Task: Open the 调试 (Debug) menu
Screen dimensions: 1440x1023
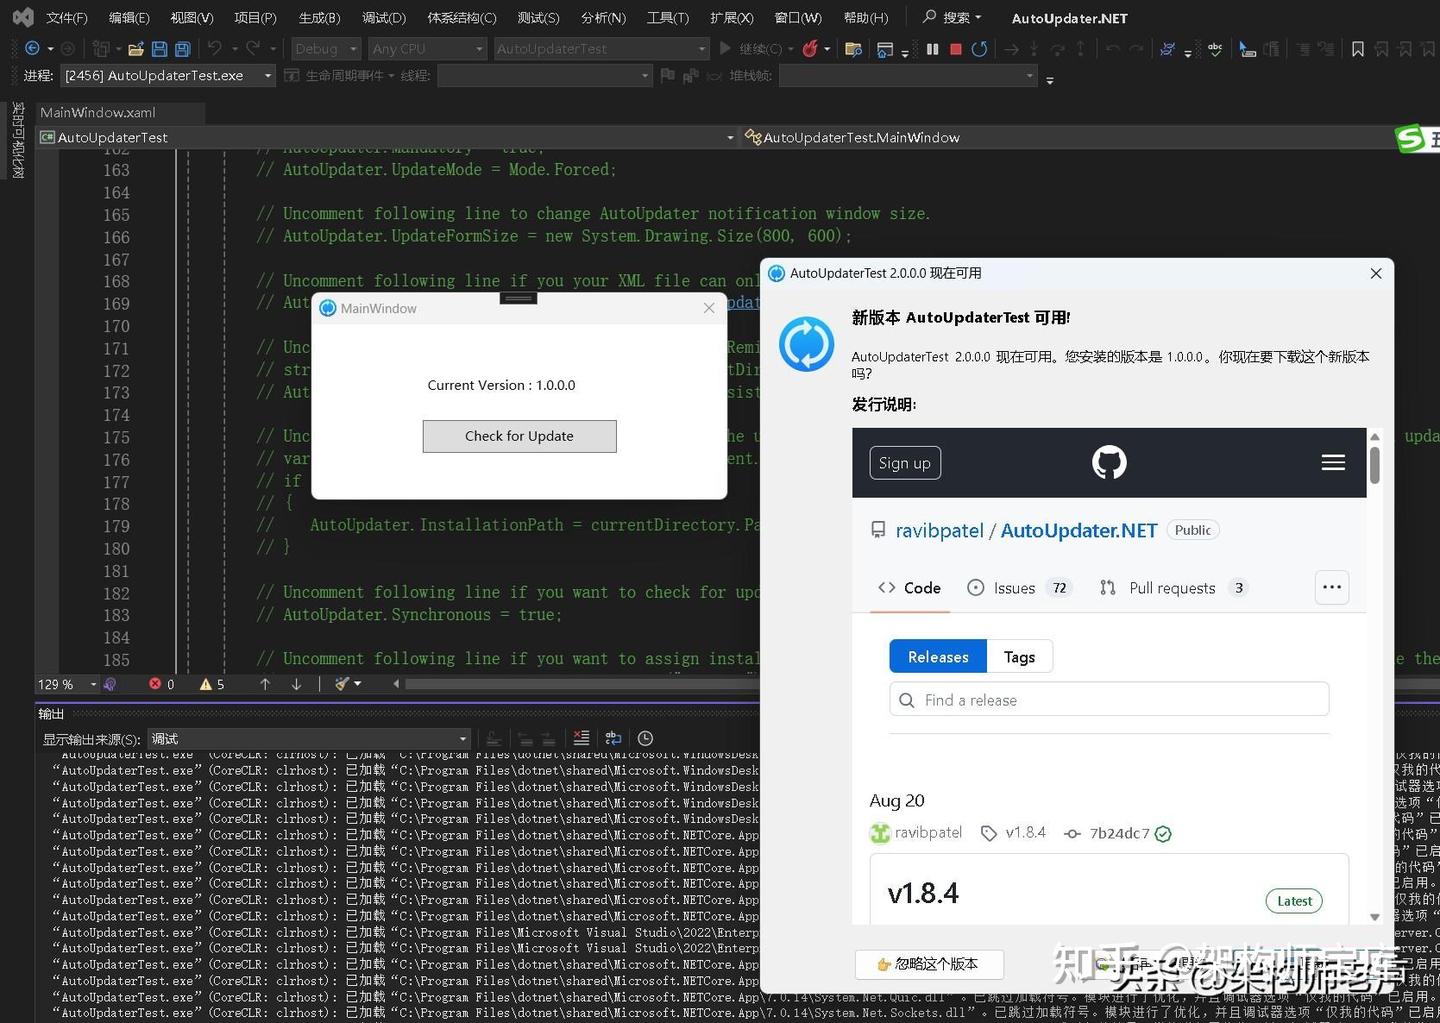Action: pyautogui.click(x=383, y=17)
